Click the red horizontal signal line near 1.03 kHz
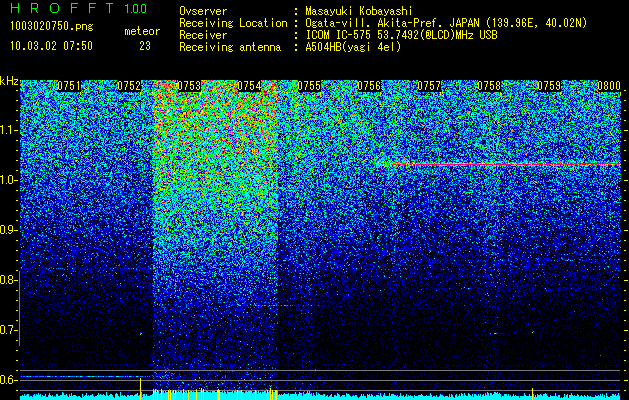The height and width of the screenshot is (400, 629). 501,164
